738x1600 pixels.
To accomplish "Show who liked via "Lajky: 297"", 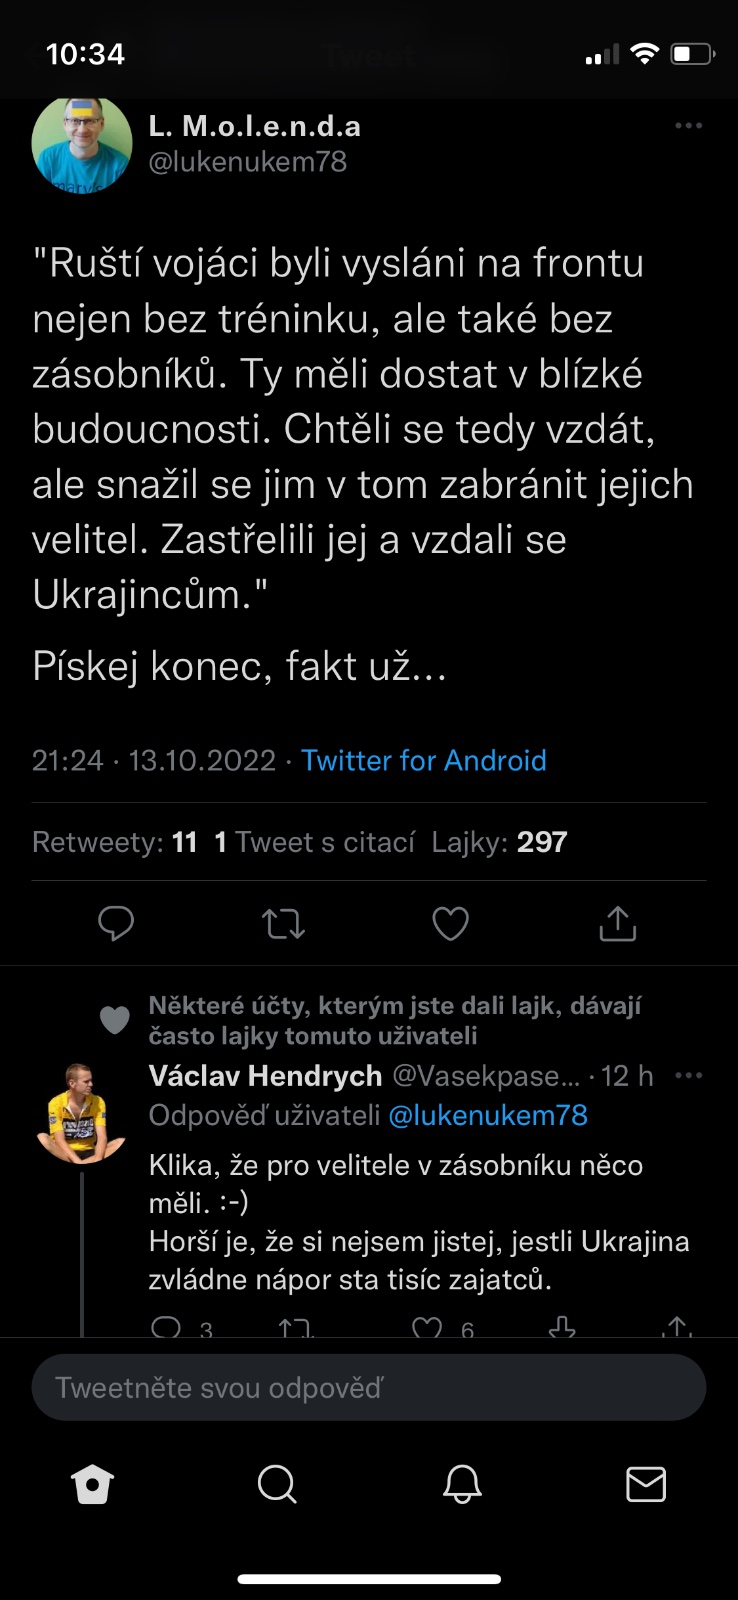I will (x=499, y=842).
